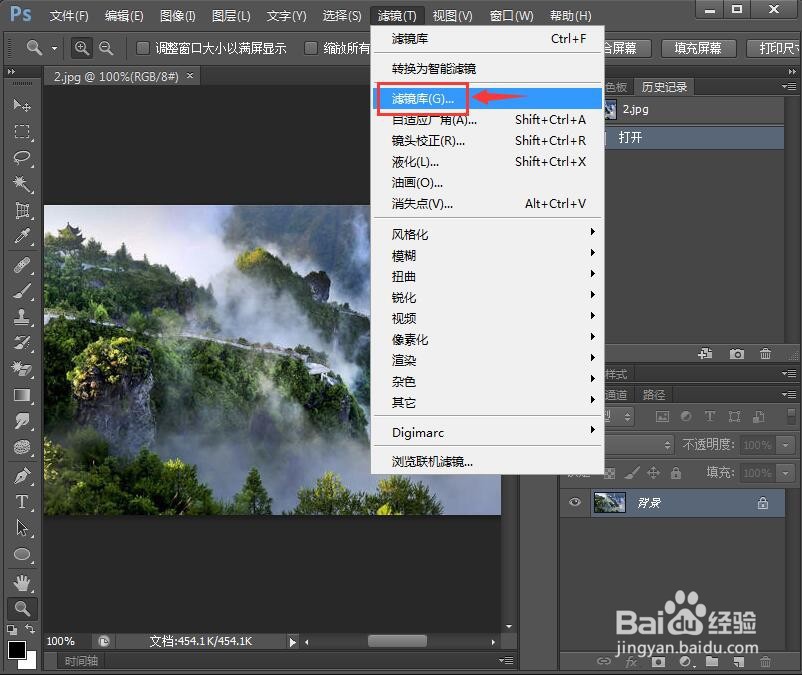Toggle resize windows to fit checkbox
The width and height of the screenshot is (802, 675).
tap(143, 49)
